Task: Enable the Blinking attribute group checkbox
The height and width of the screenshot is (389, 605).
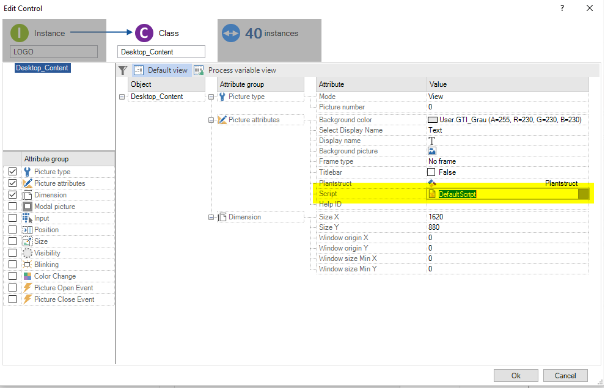Action: 12,264
